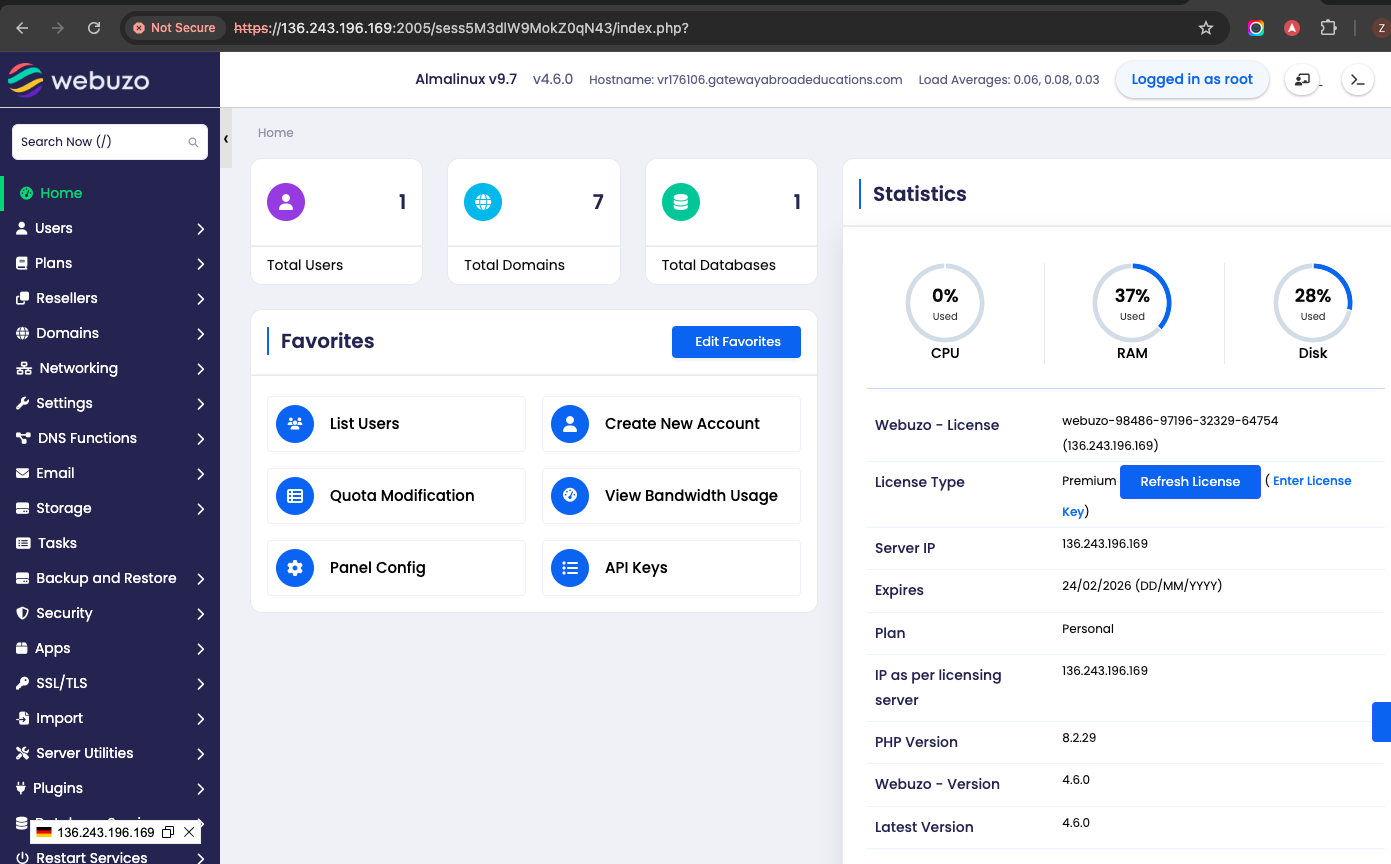Expand the Domains menu chevron
The image size is (1391, 864).
click(200, 334)
